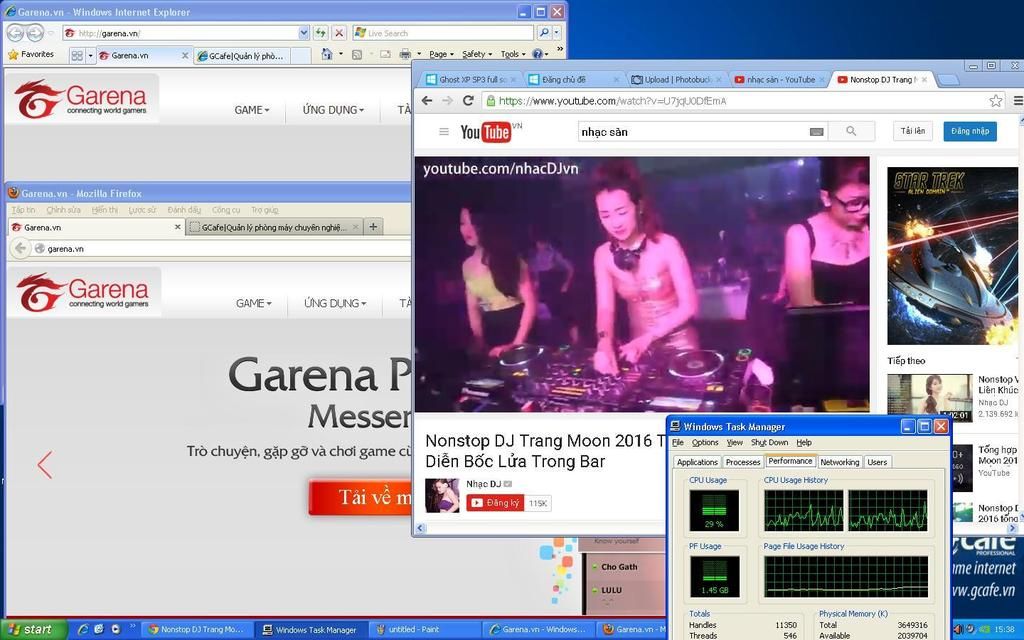Open the Star Trek ad thumbnail

coord(952,255)
